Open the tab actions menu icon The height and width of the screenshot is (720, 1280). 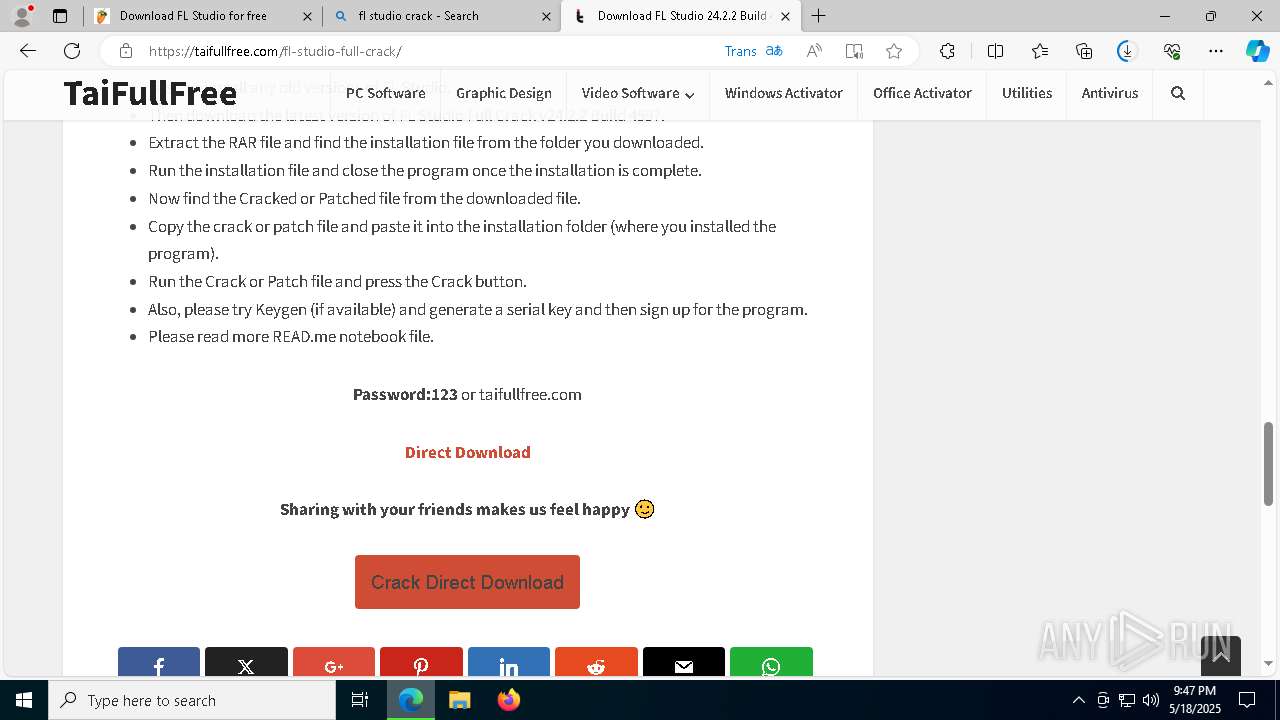click(60, 16)
